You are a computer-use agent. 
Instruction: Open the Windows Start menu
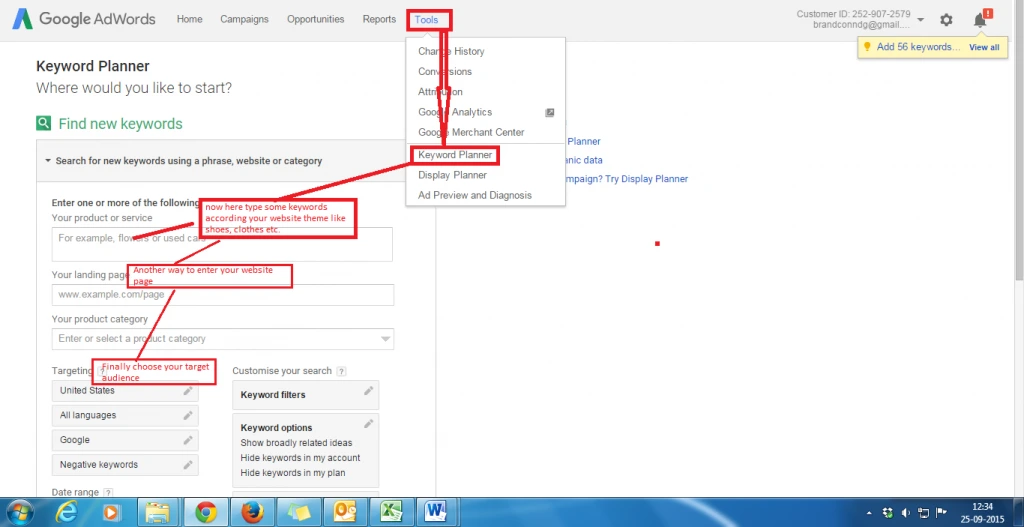point(20,512)
